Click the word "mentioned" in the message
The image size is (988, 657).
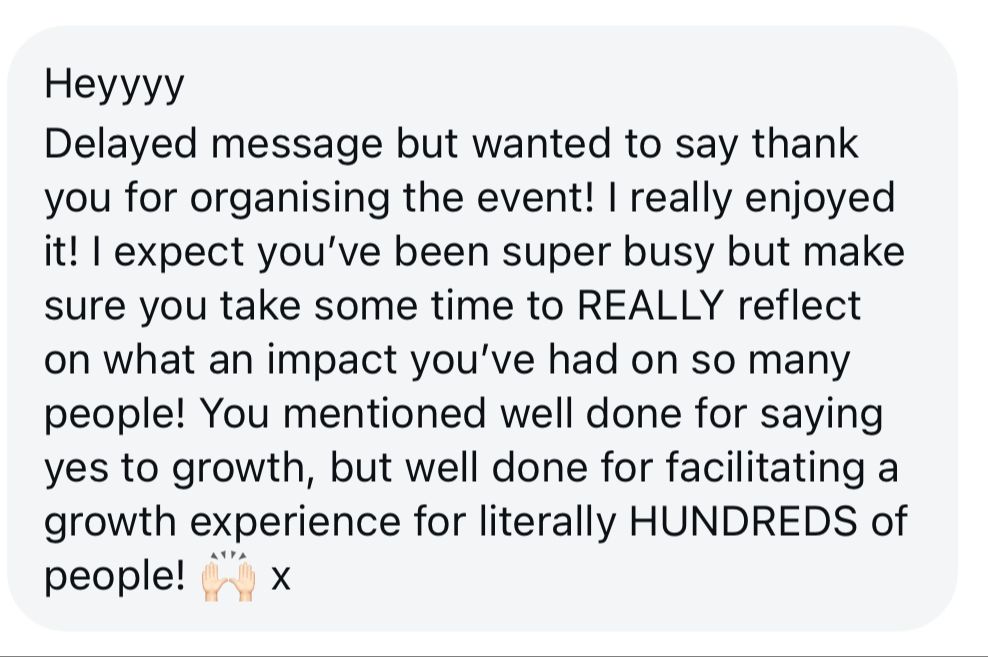pos(384,414)
